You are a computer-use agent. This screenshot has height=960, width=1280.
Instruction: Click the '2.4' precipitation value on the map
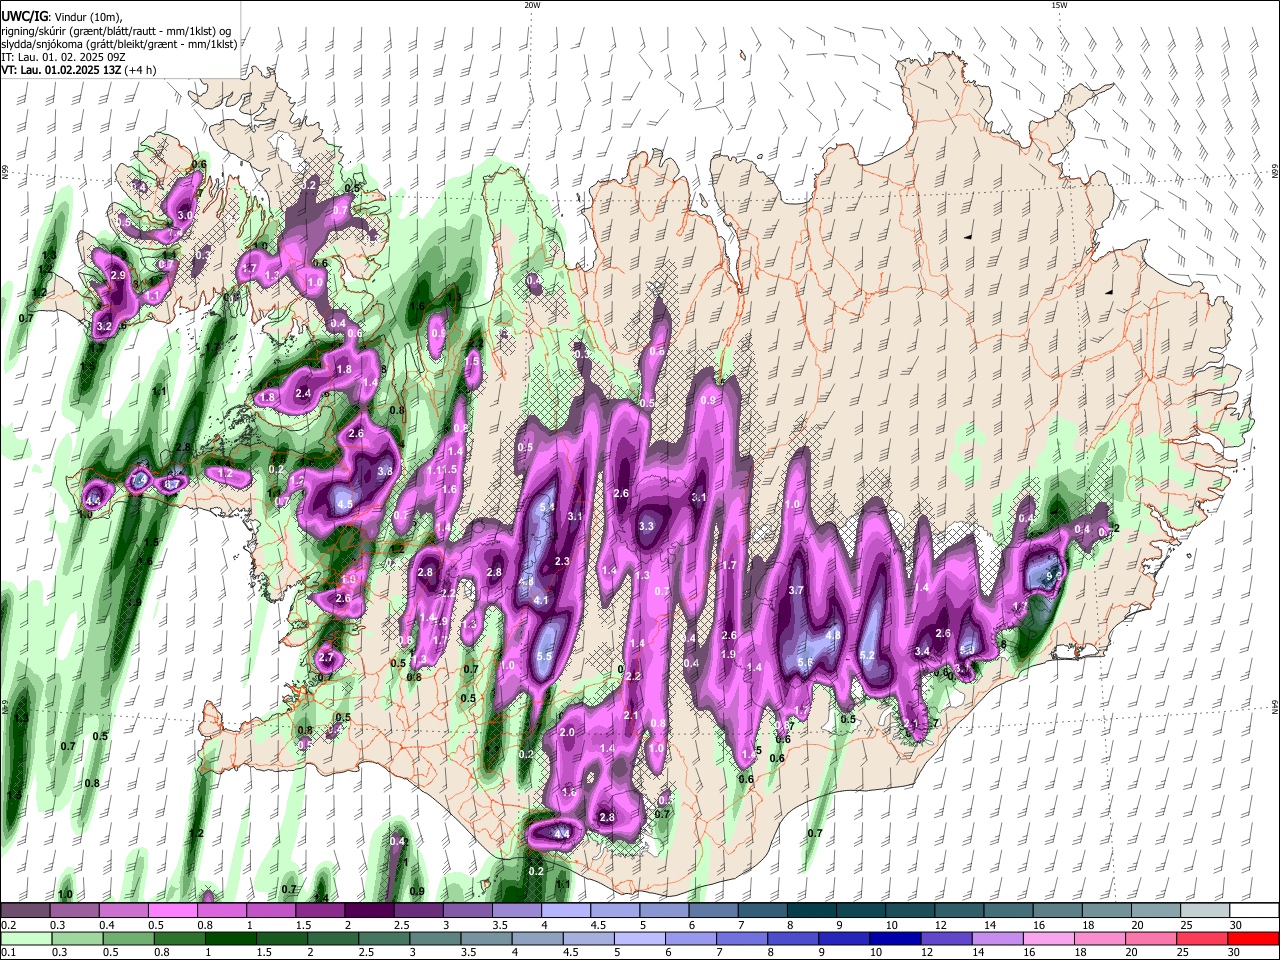pyautogui.click(x=303, y=393)
